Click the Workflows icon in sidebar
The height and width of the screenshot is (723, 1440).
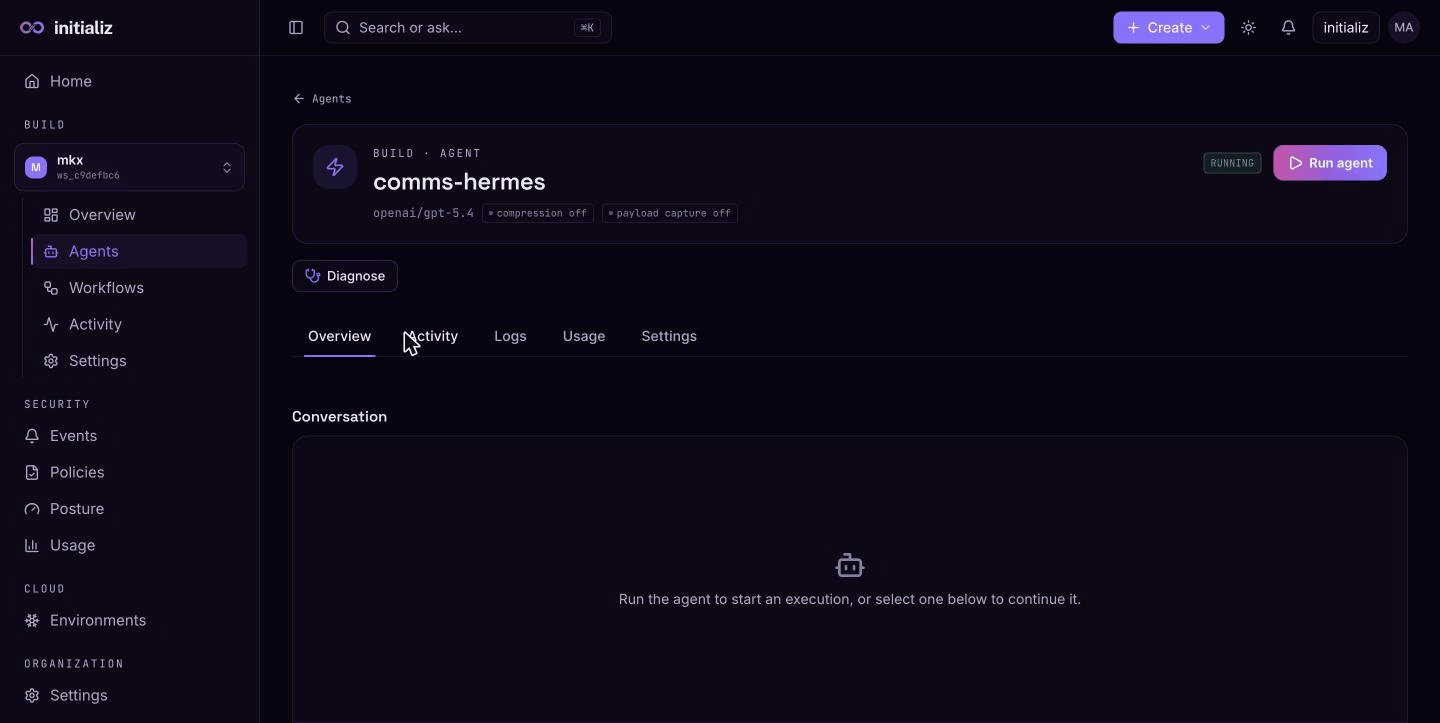pos(51,288)
